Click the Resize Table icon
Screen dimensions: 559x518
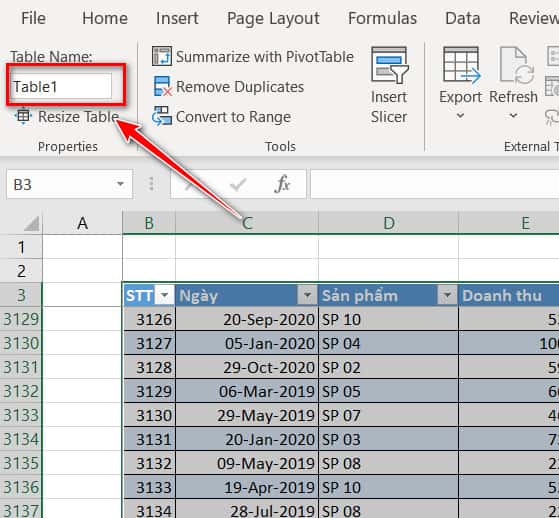(24, 116)
